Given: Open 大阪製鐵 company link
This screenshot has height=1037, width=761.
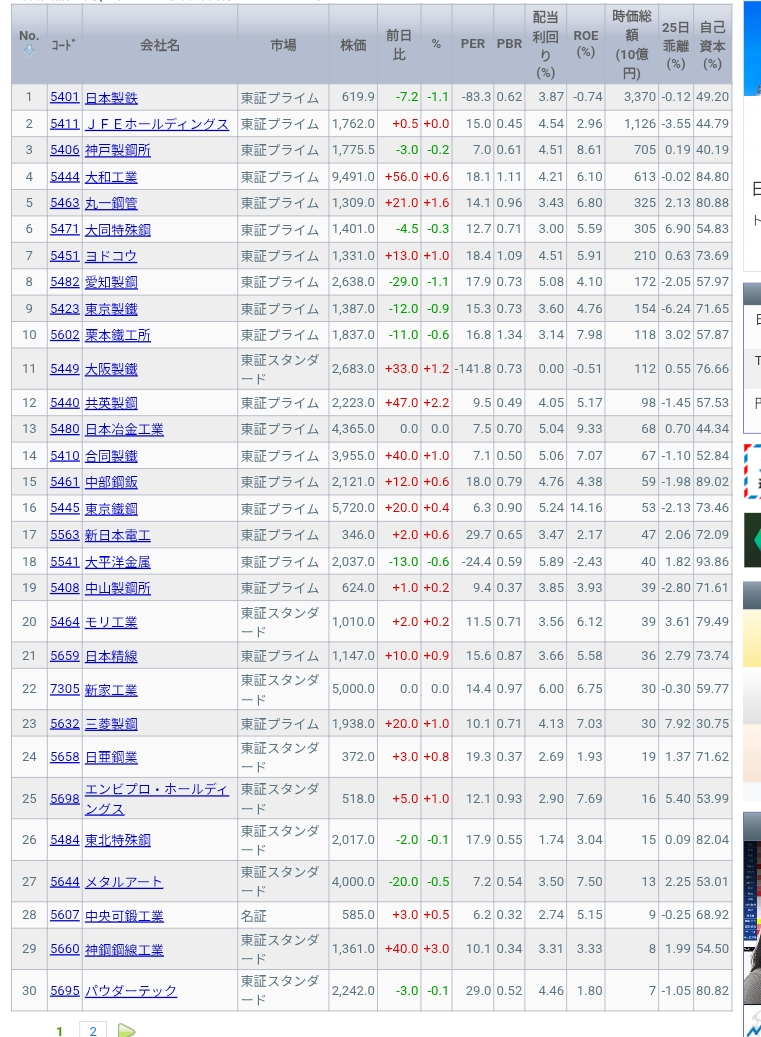Looking at the screenshot, I should [x=111, y=369].
